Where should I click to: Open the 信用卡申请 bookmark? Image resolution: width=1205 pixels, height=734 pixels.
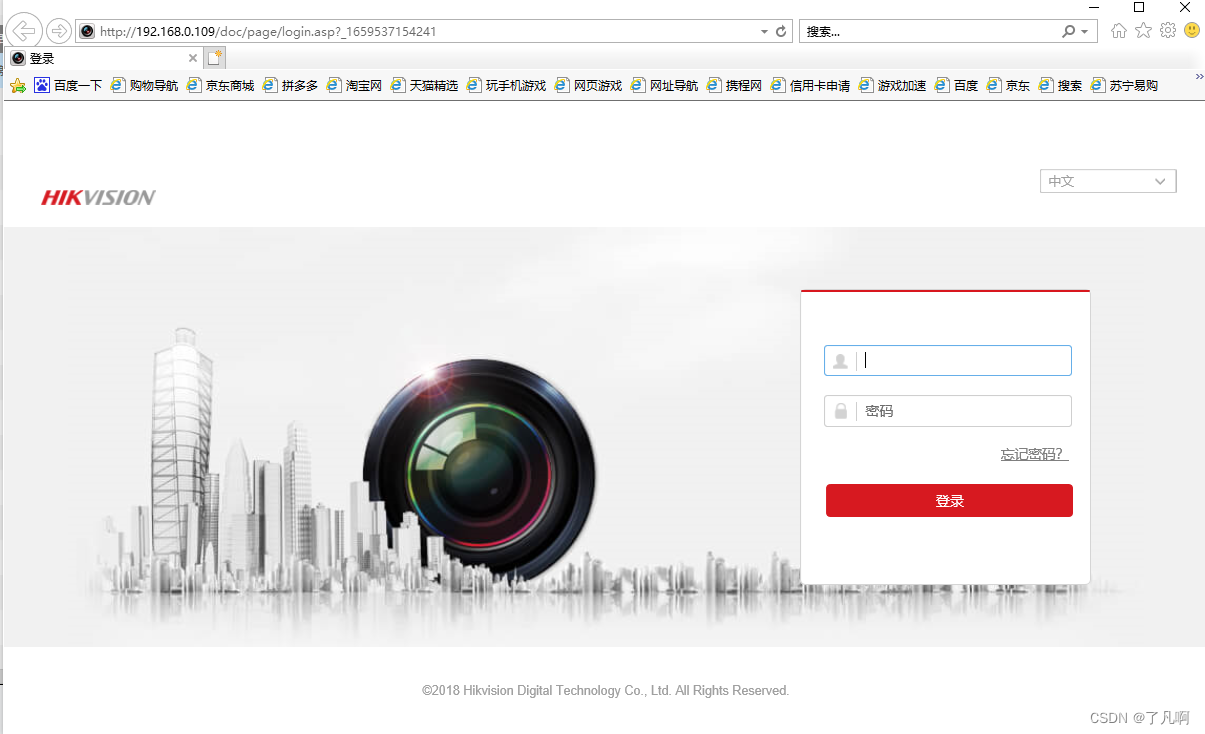click(x=810, y=86)
